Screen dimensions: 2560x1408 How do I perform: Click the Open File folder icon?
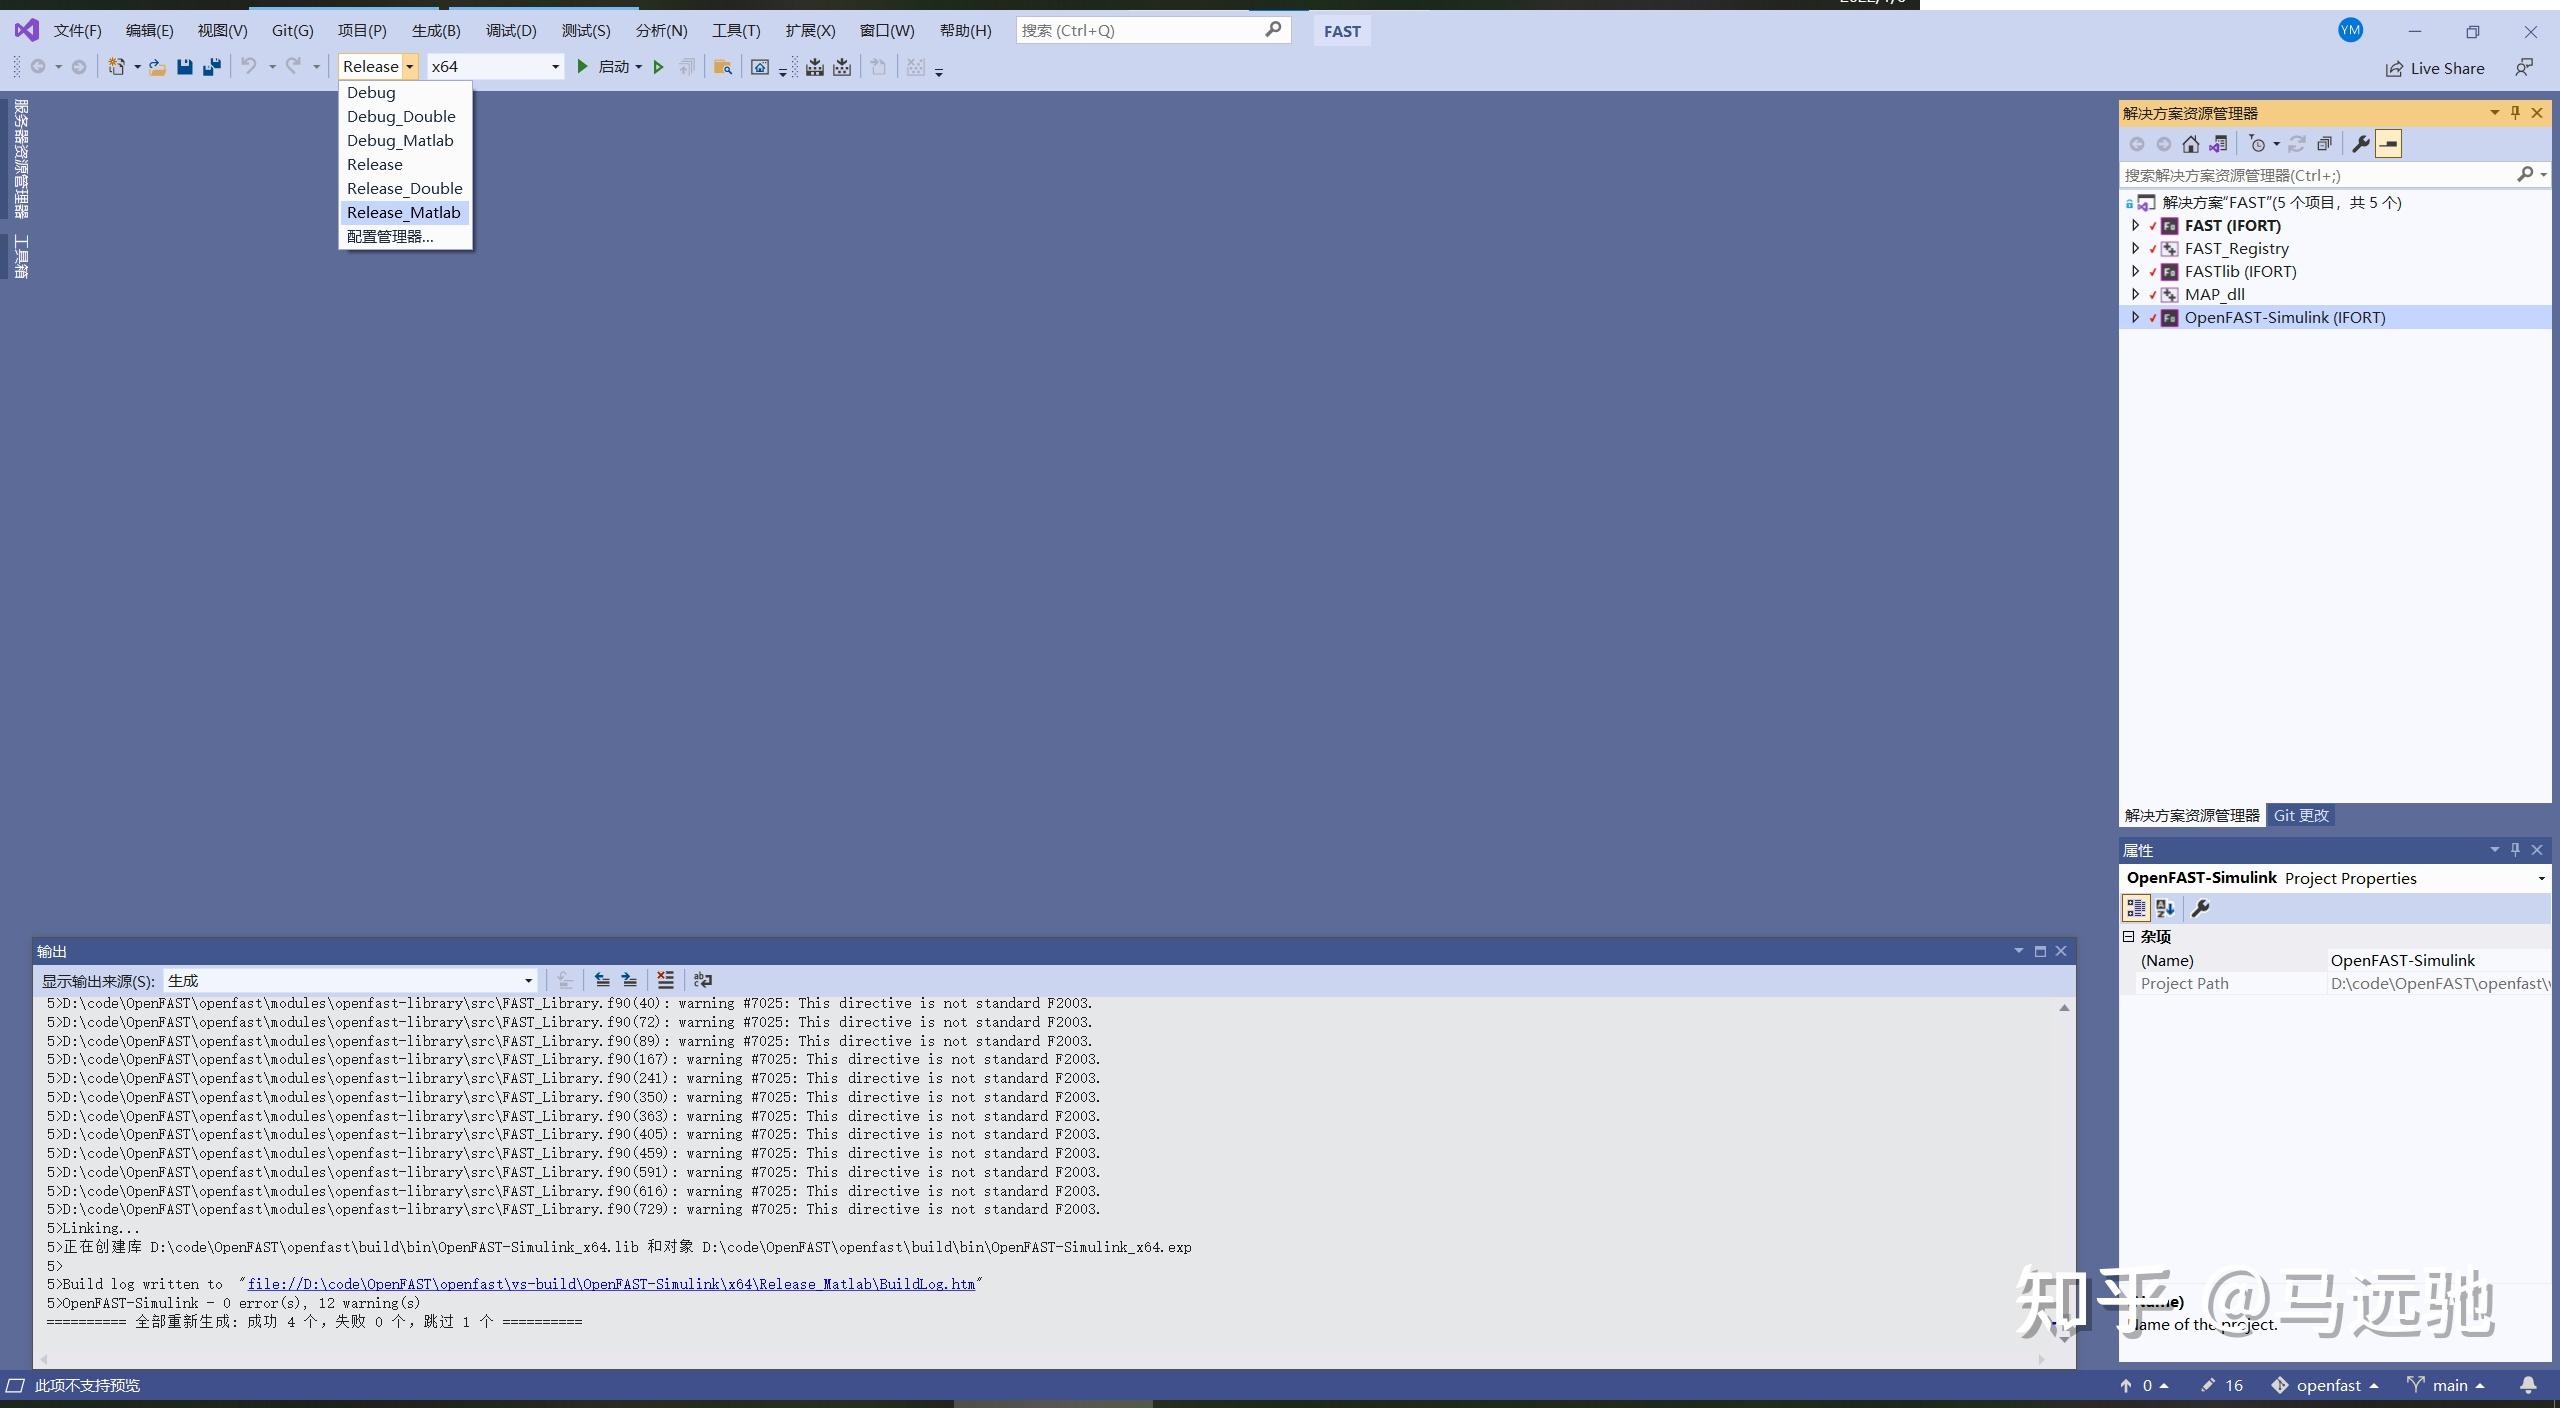click(x=157, y=67)
